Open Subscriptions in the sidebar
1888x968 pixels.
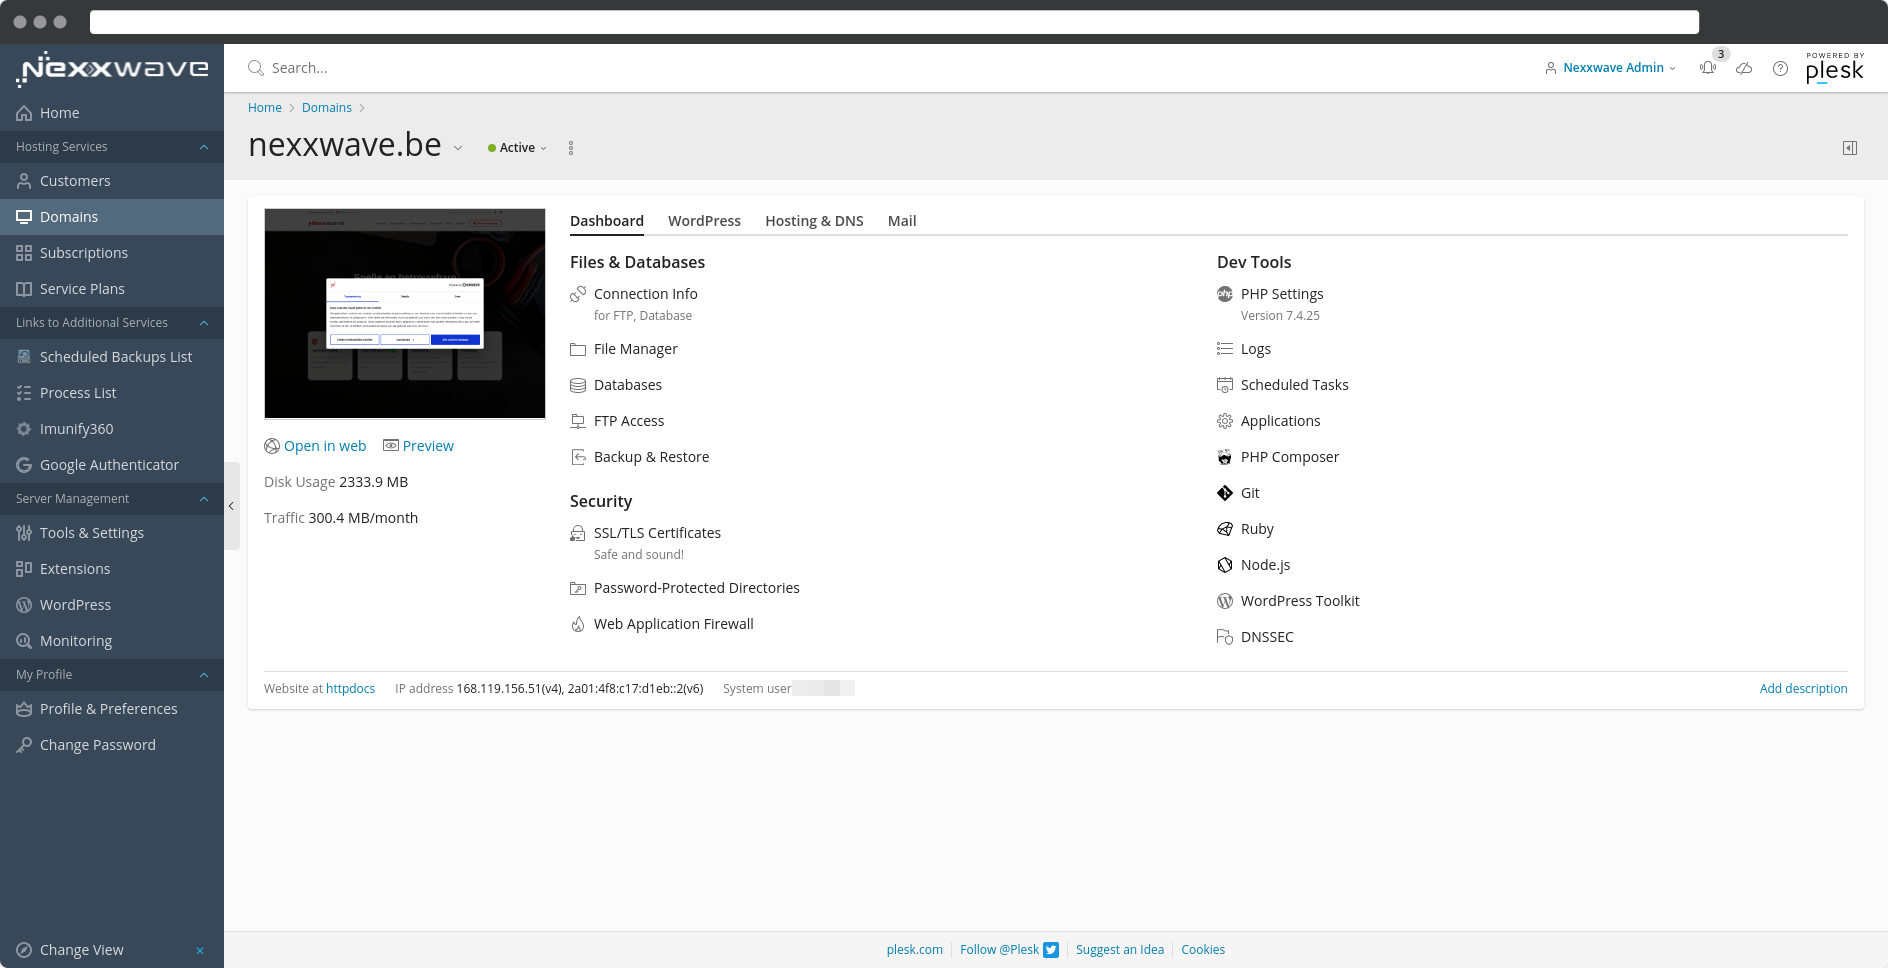pos(112,253)
